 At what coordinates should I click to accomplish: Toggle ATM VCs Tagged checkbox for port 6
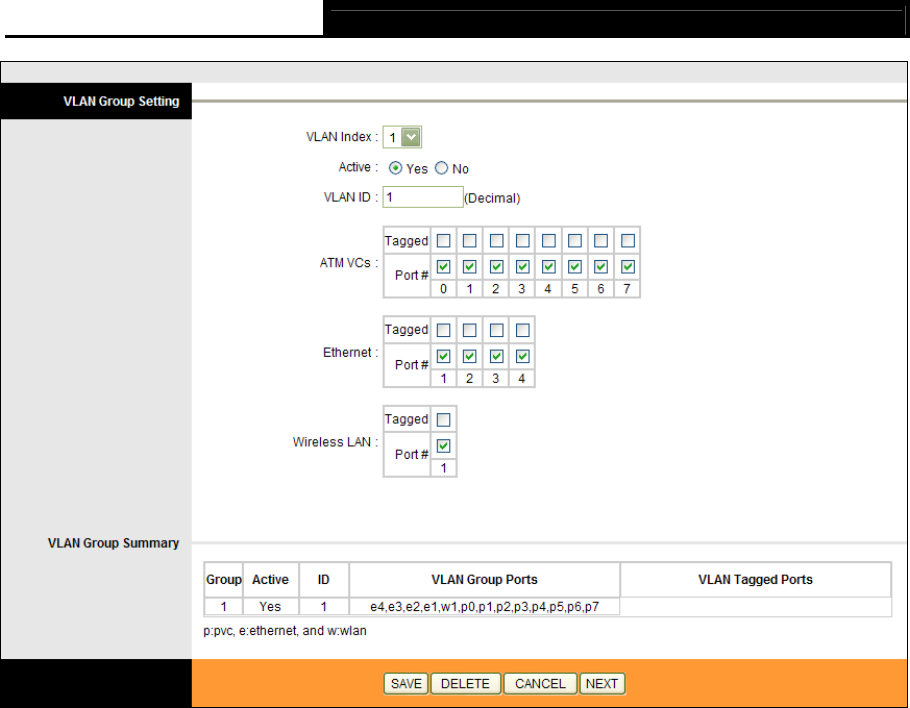601,240
